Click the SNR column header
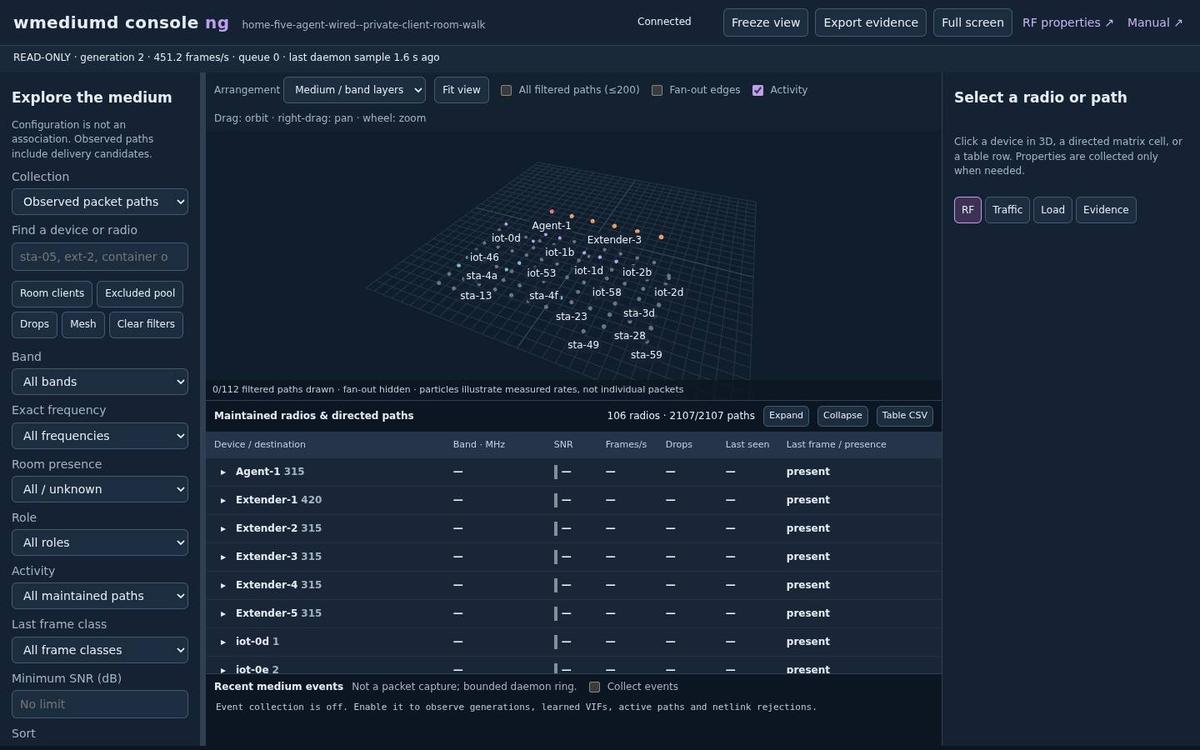1200x750 pixels. 563,445
